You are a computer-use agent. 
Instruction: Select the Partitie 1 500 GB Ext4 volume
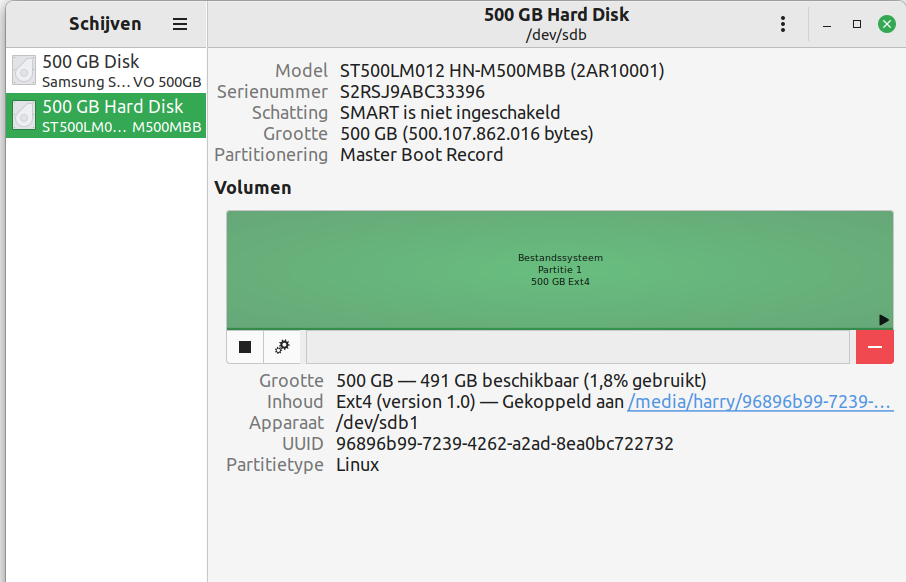point(560,270)
